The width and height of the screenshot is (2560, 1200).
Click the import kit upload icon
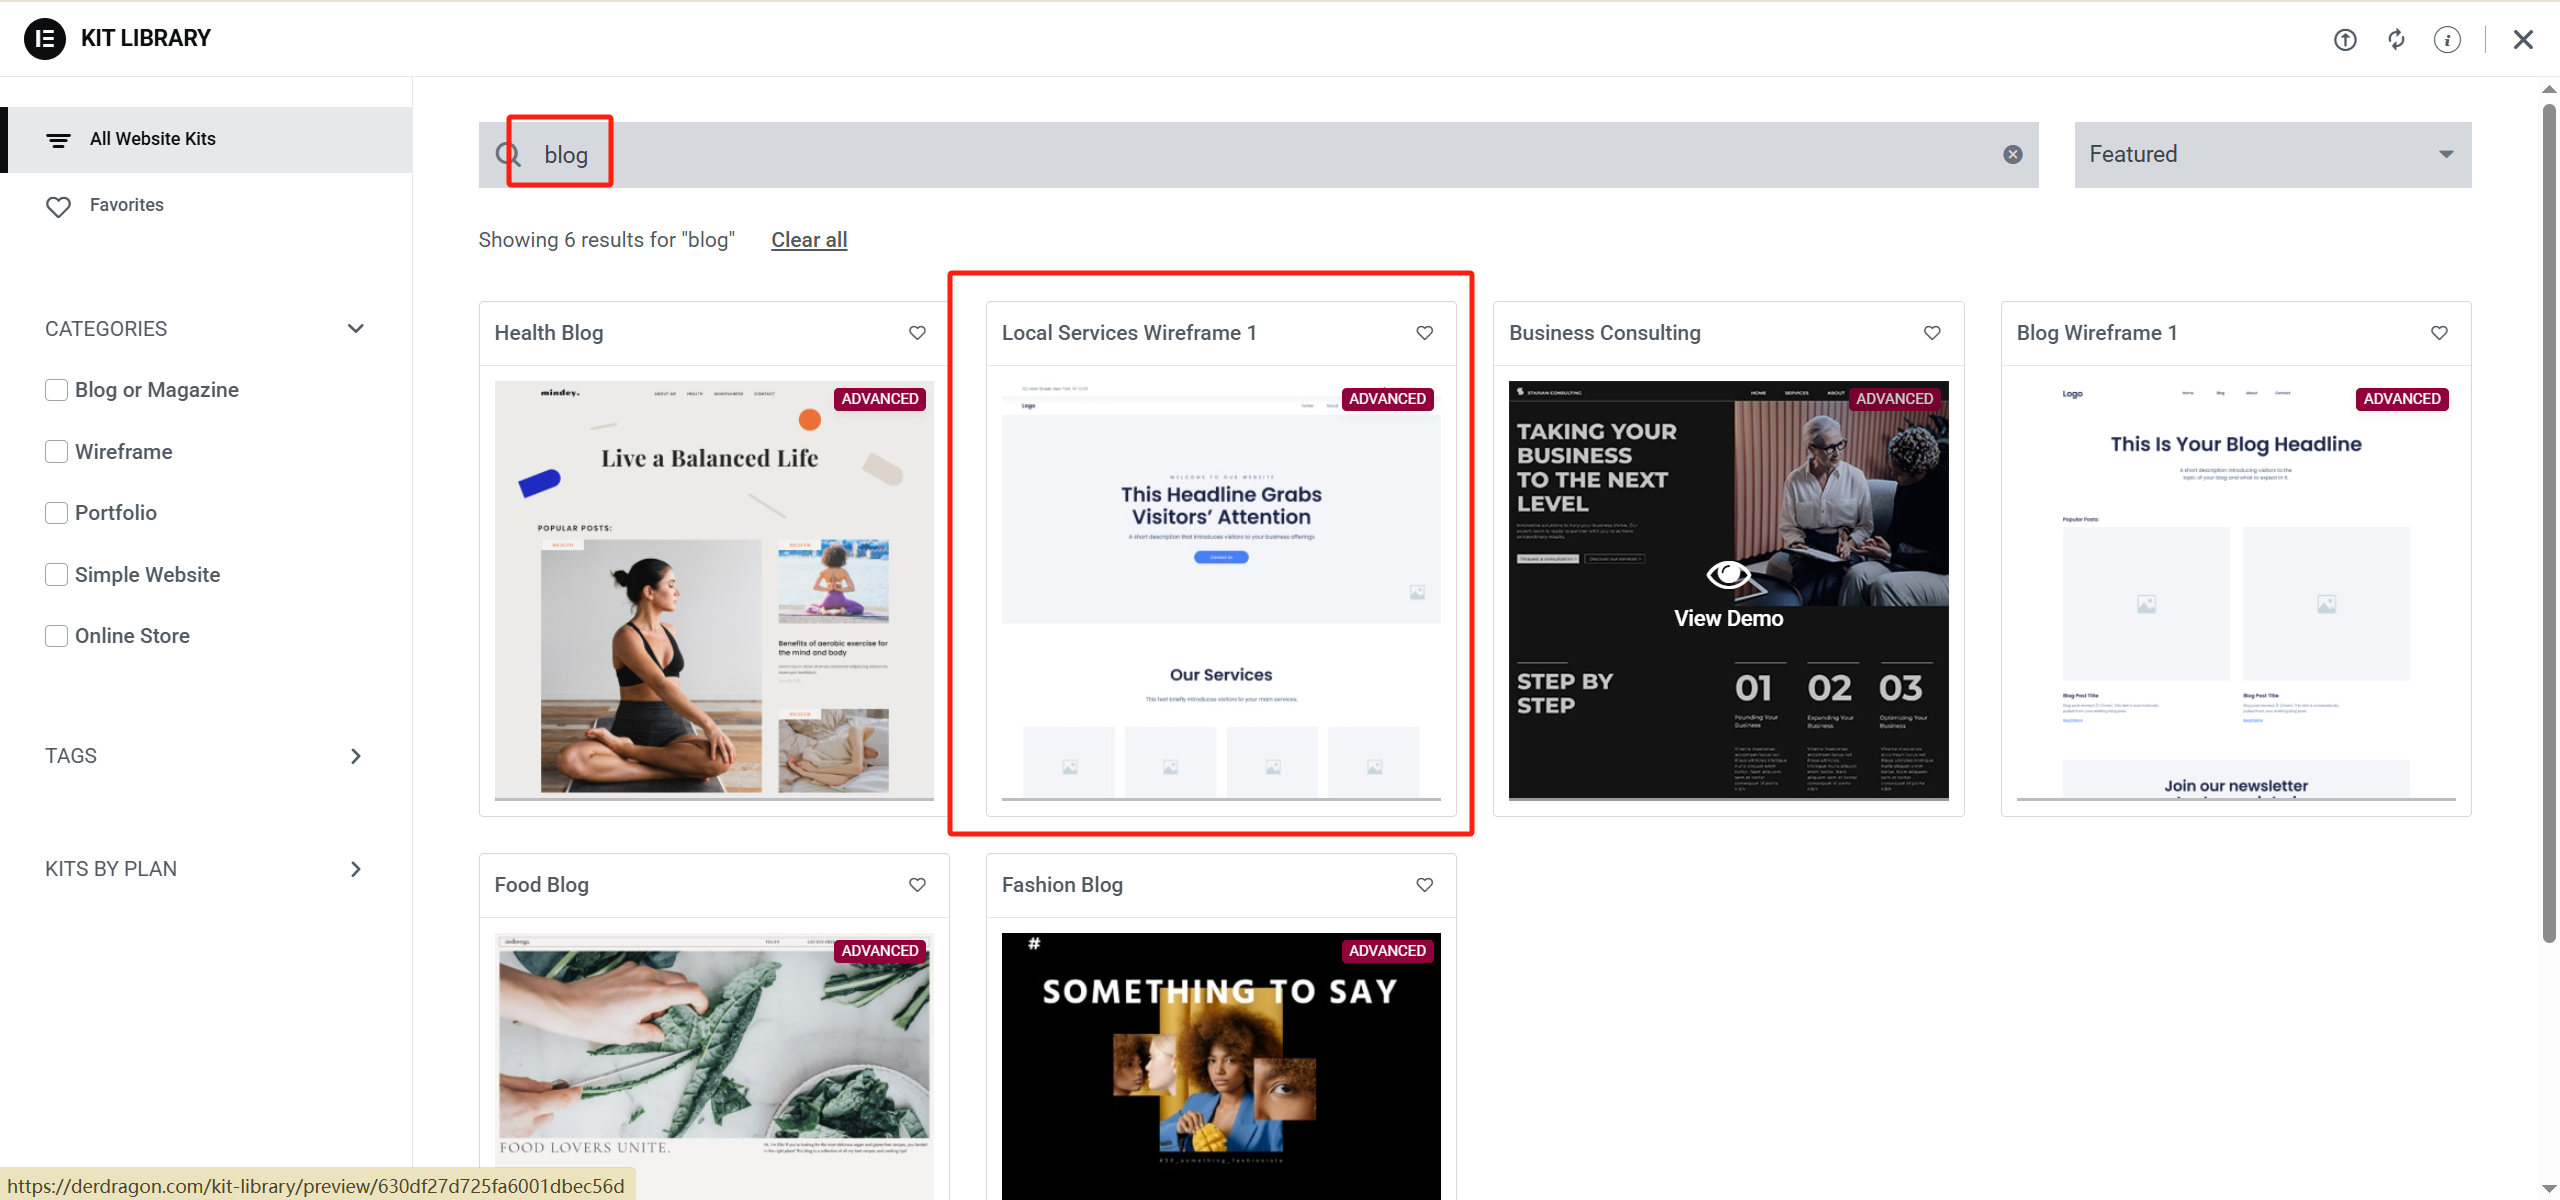[2345, 40]
